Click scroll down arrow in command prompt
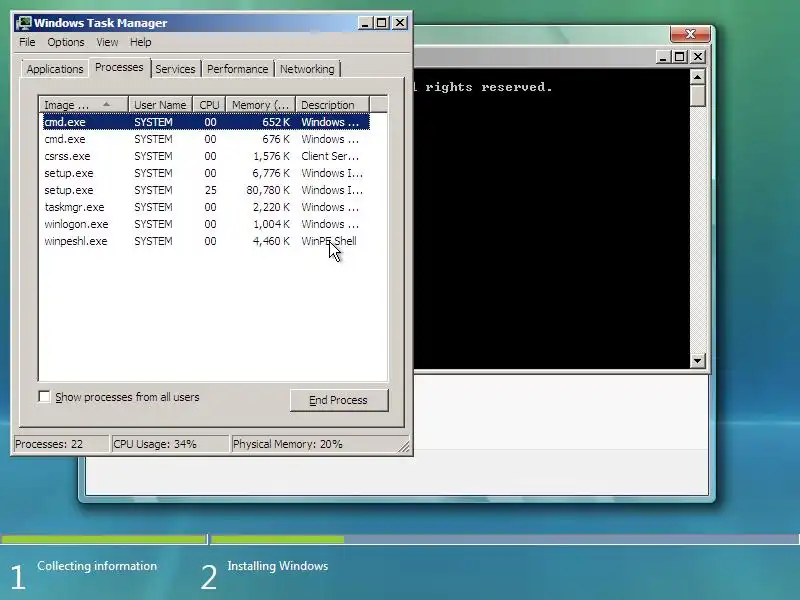Image resolution: width=800 pixels, height=600 pixels. pyautogui.click(x=697, y=361)
